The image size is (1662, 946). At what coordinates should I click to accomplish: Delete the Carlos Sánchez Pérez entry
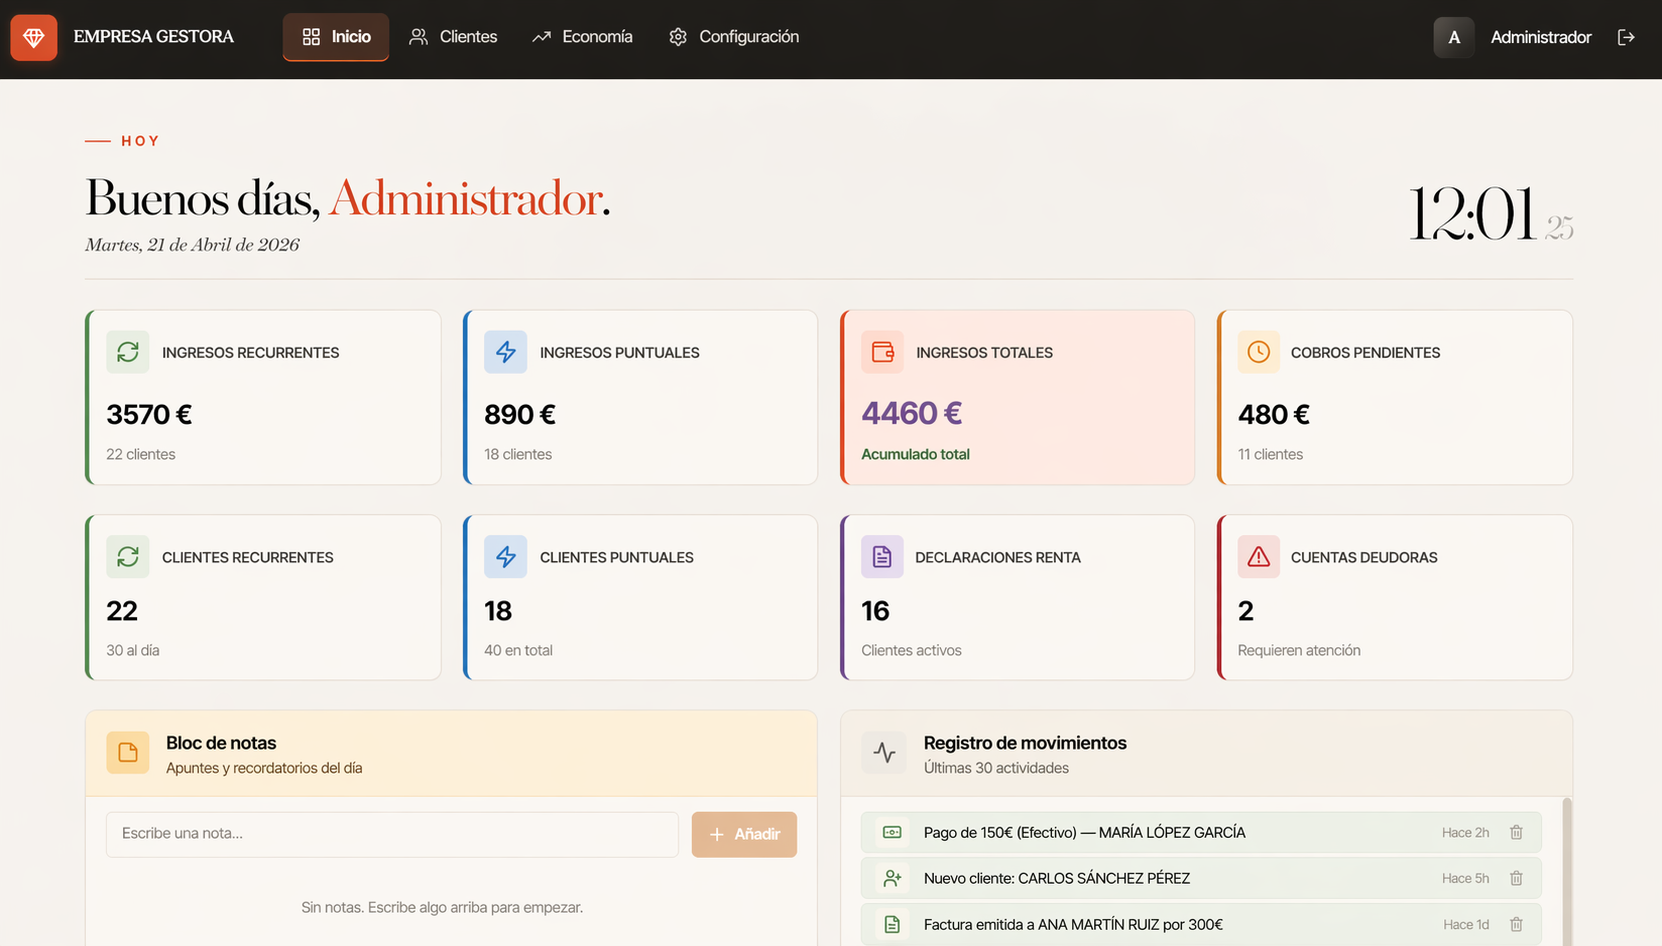(x=1516, y=878)
